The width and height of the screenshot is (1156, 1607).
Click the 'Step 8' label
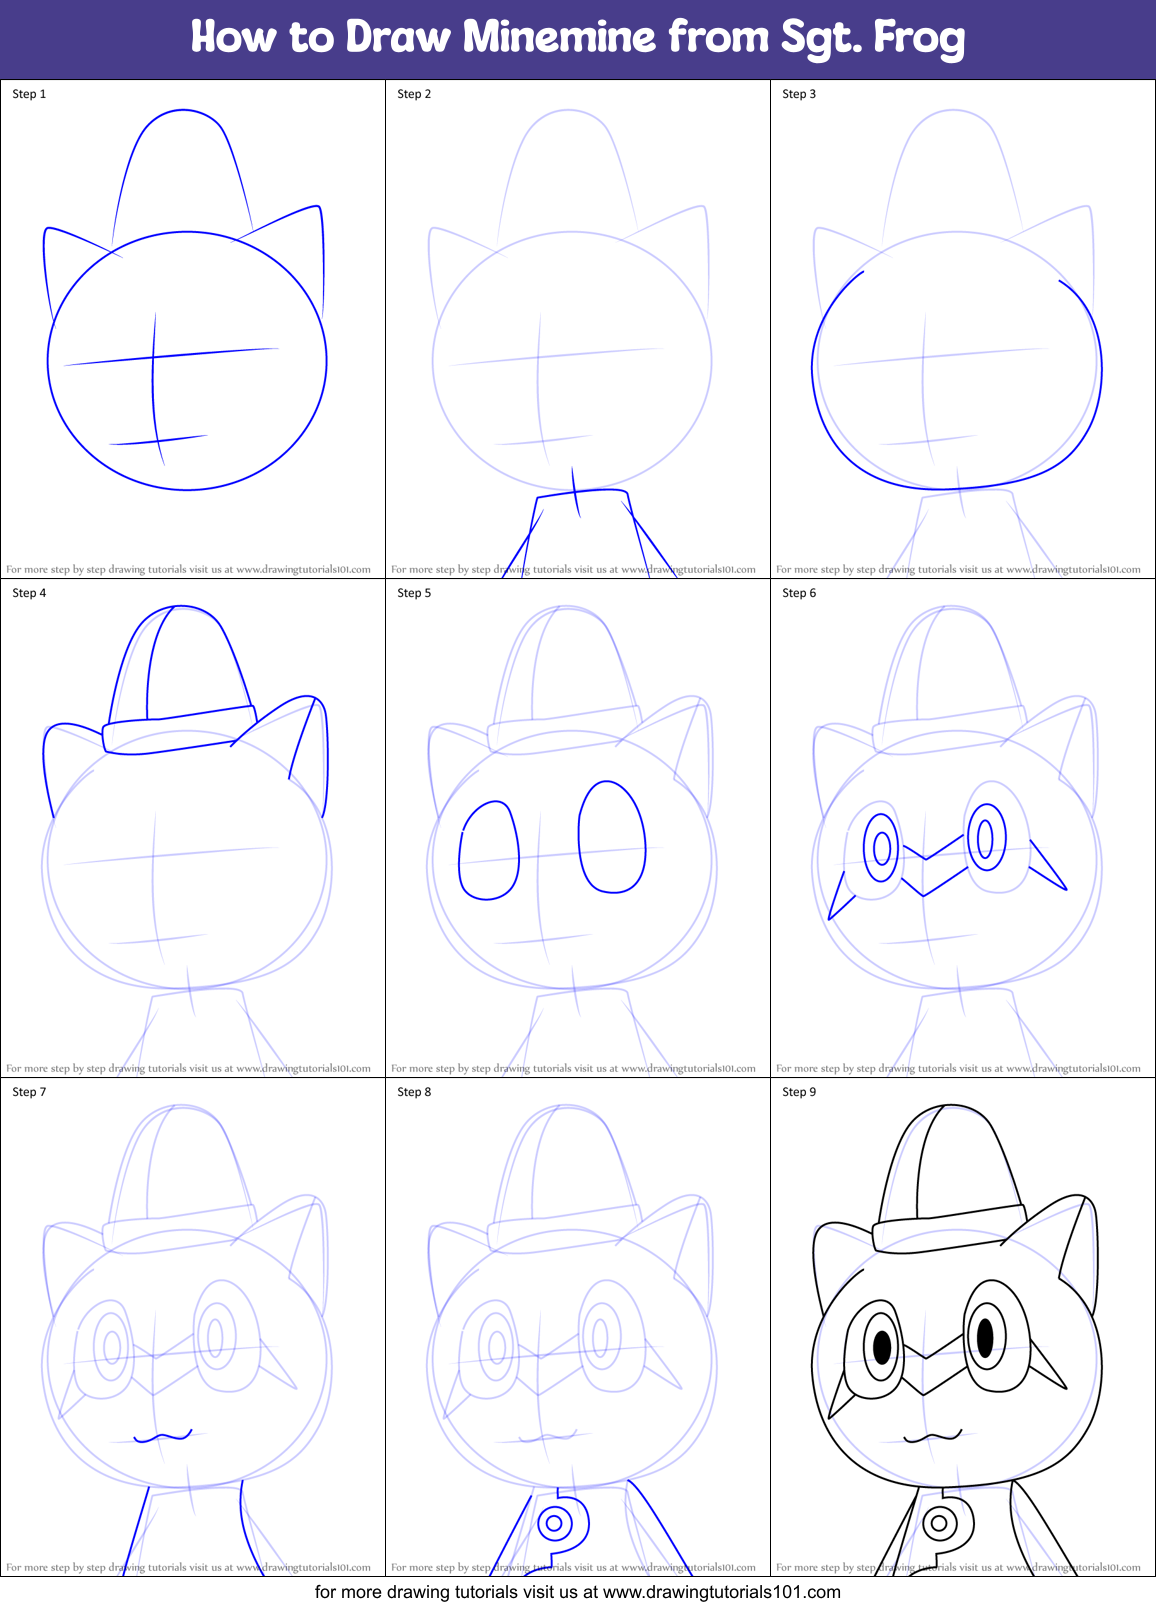pyautogui.click(x=414, y=1092)
